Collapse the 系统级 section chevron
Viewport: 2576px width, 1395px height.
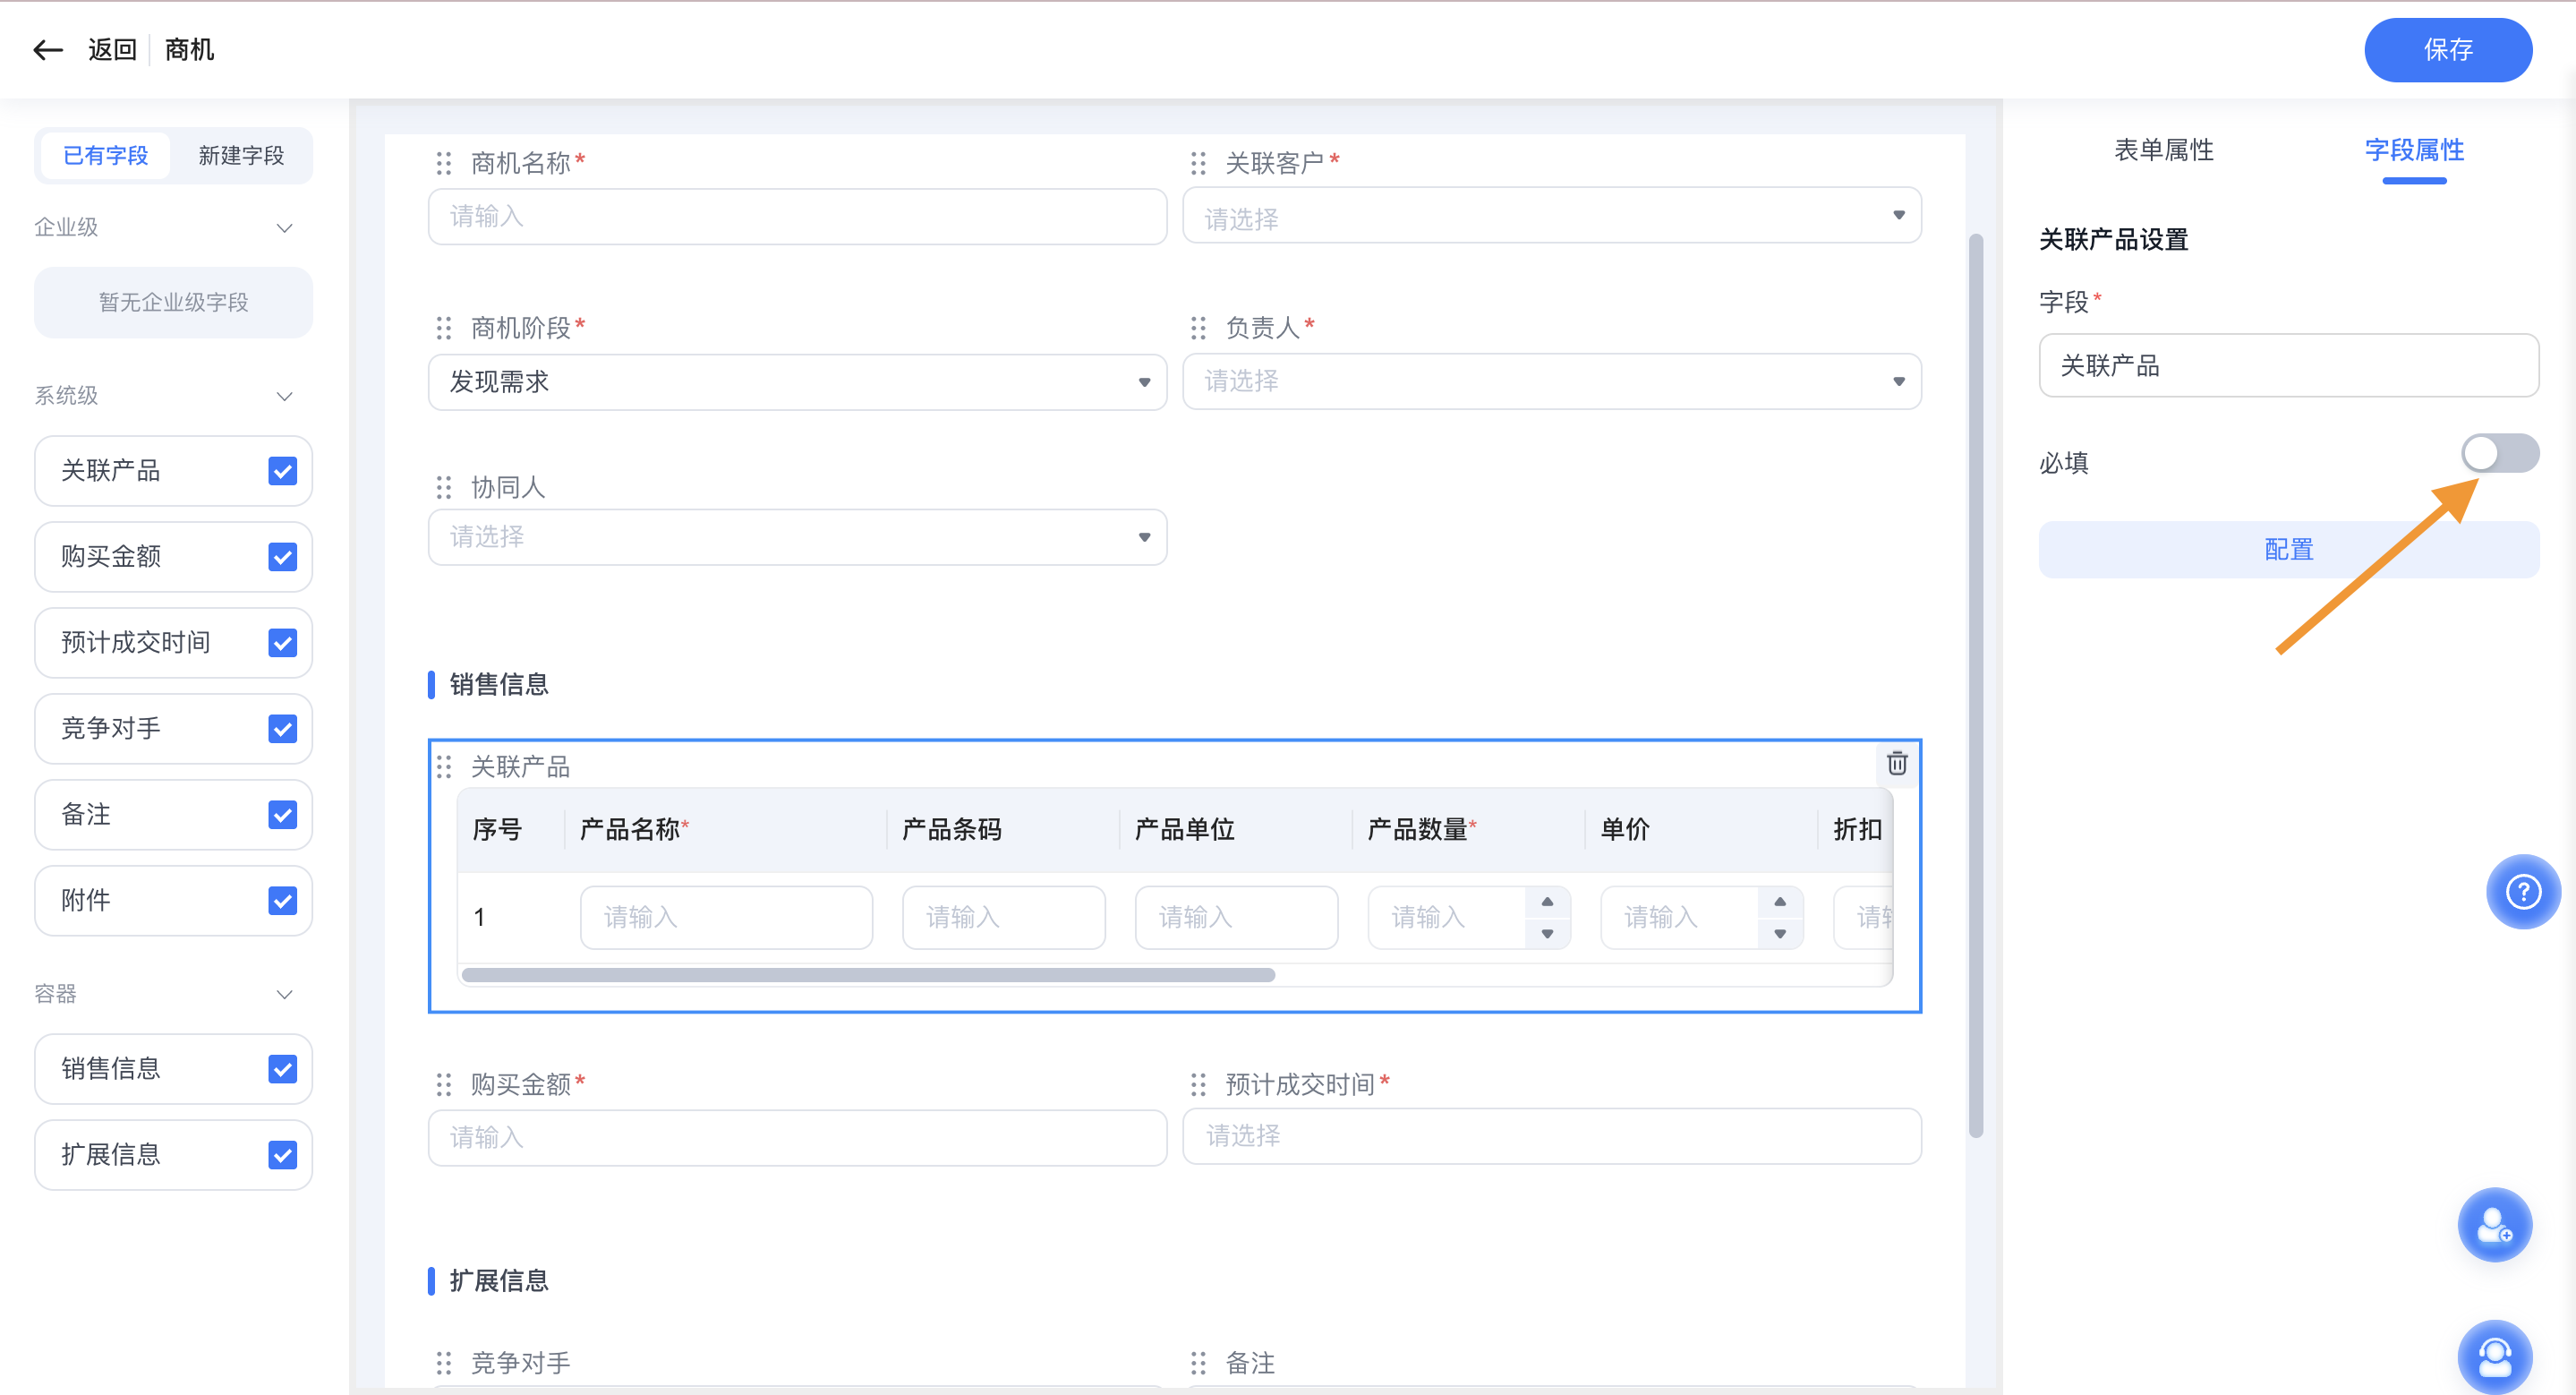pos(284,395)
